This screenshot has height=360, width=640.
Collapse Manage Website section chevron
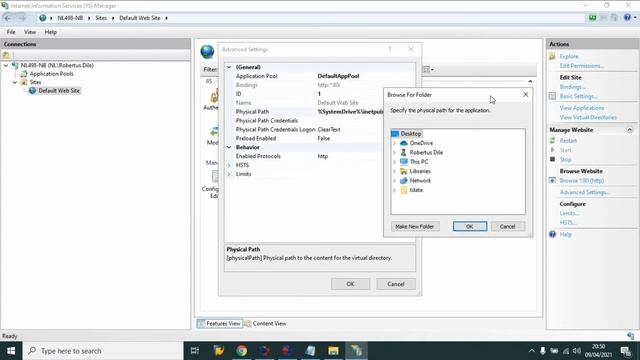[629, 130]
